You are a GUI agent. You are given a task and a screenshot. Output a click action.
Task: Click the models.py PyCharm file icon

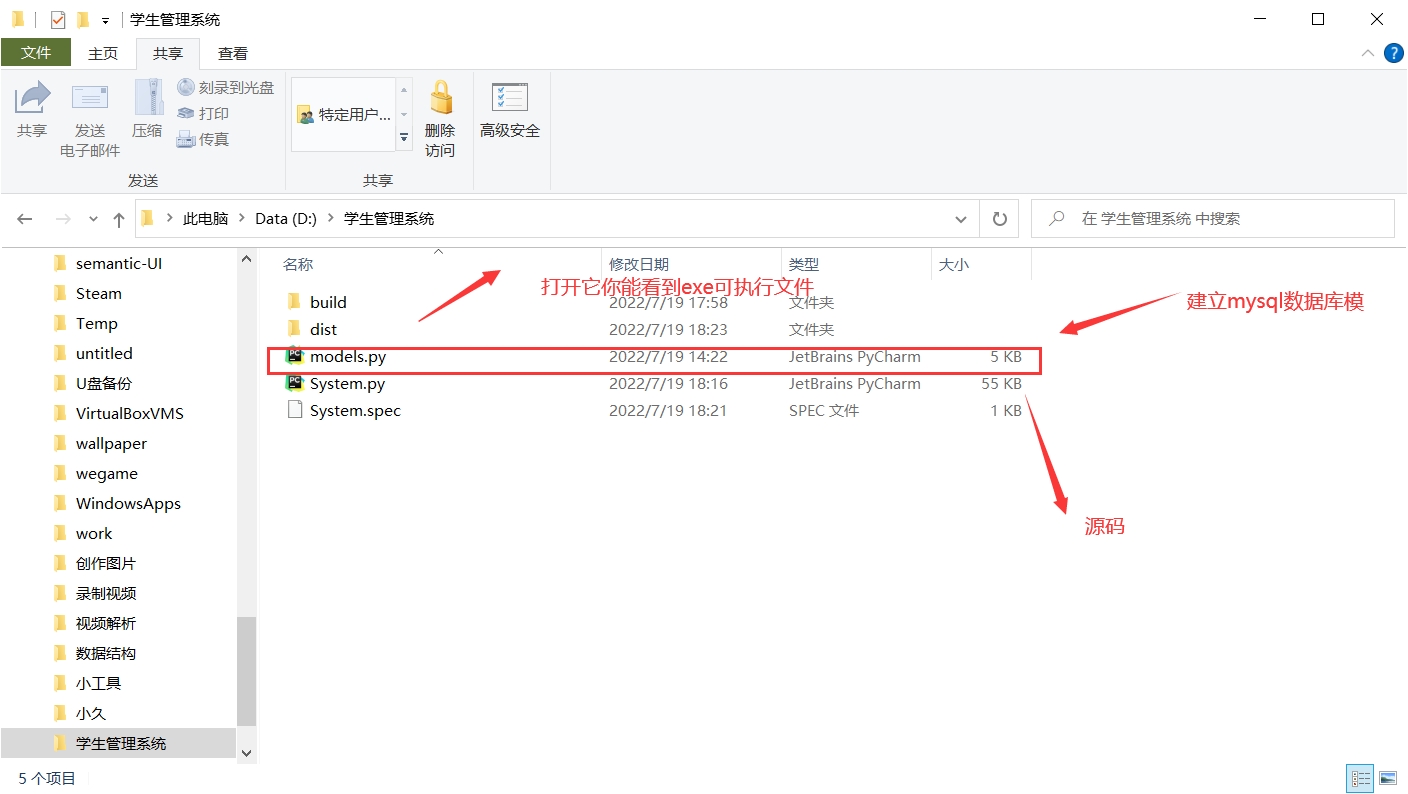pyautogui.click(x=295, y=356)
